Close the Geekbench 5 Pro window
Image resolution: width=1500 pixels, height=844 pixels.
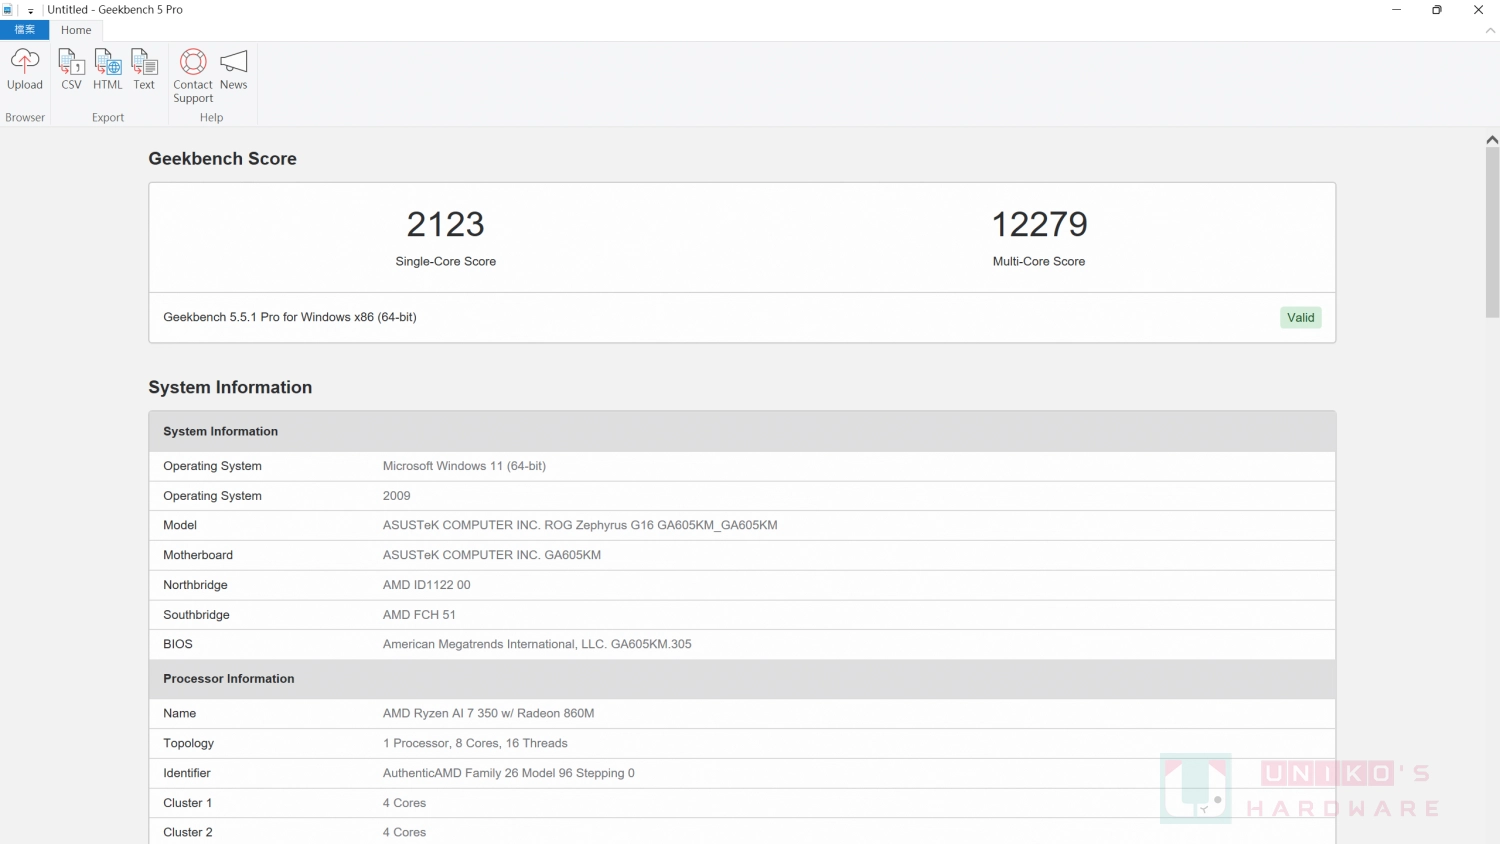click(x=1478, y=10)
